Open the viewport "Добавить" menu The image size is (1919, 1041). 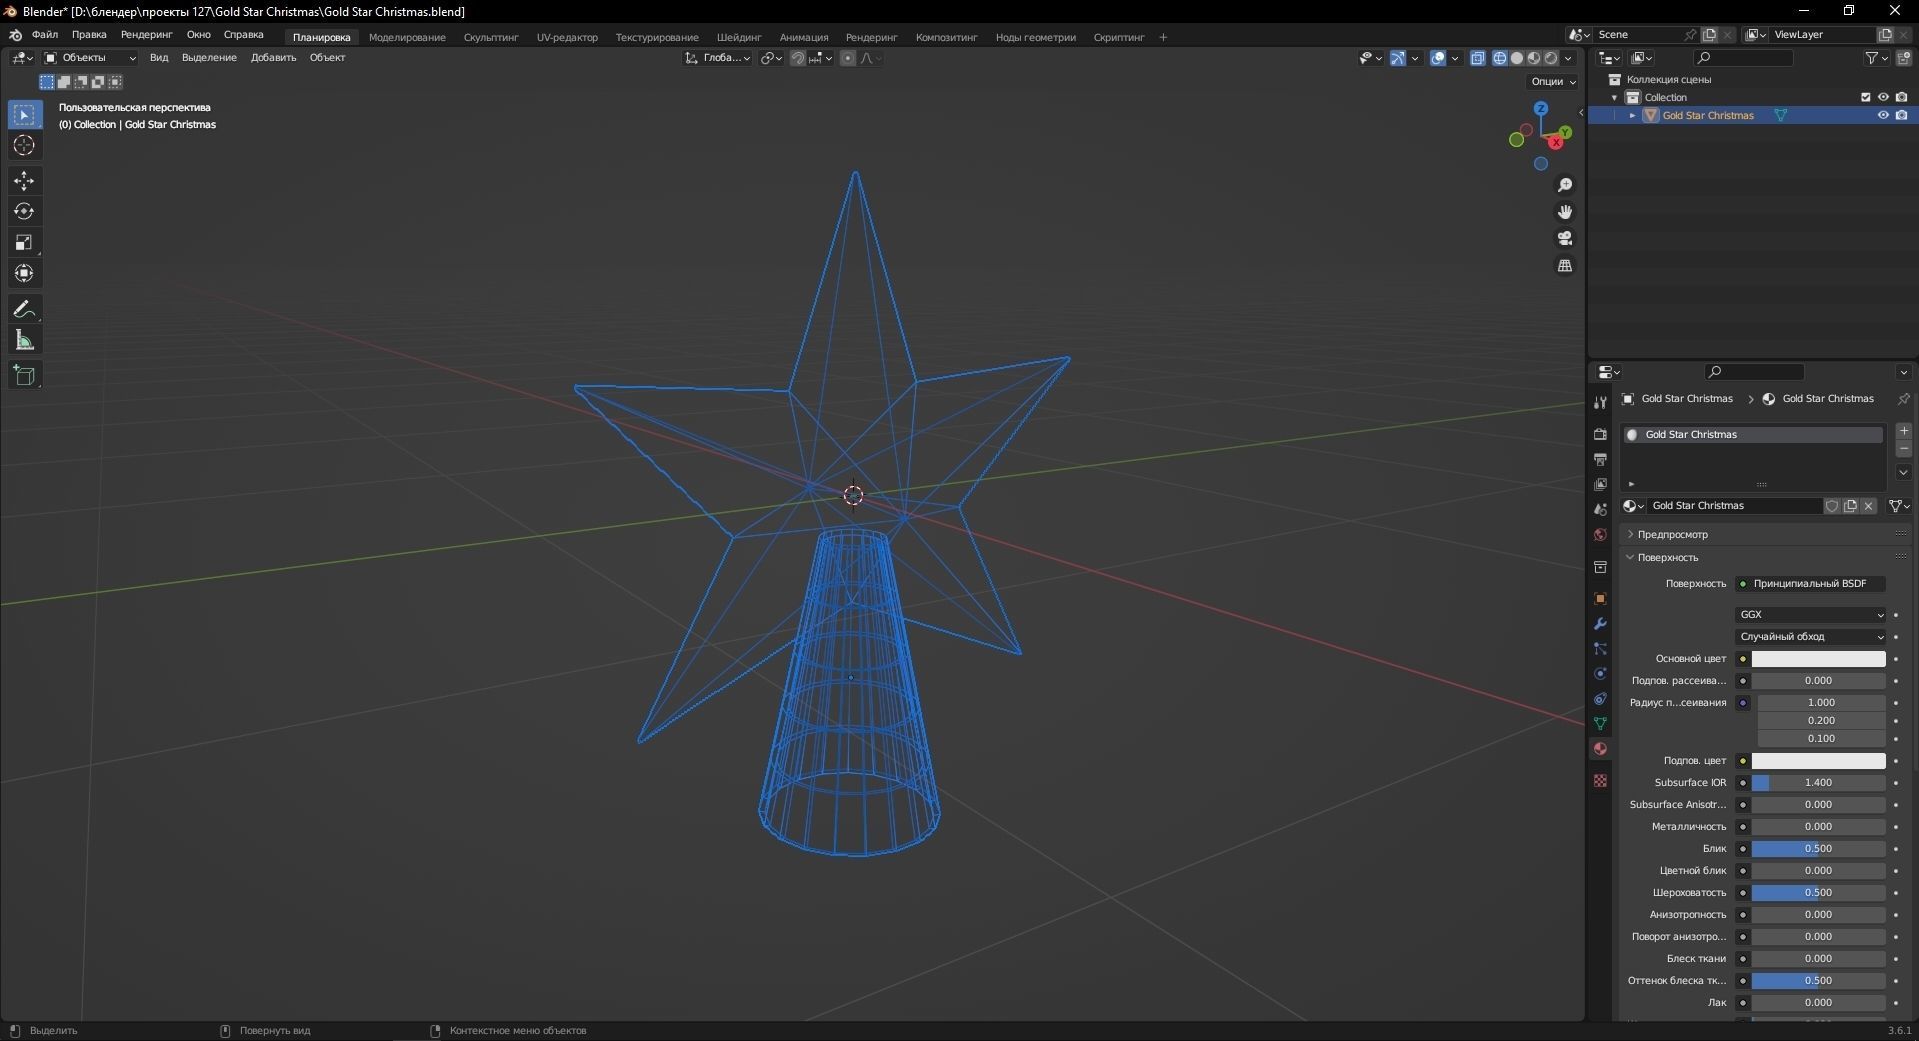(273, 58)
